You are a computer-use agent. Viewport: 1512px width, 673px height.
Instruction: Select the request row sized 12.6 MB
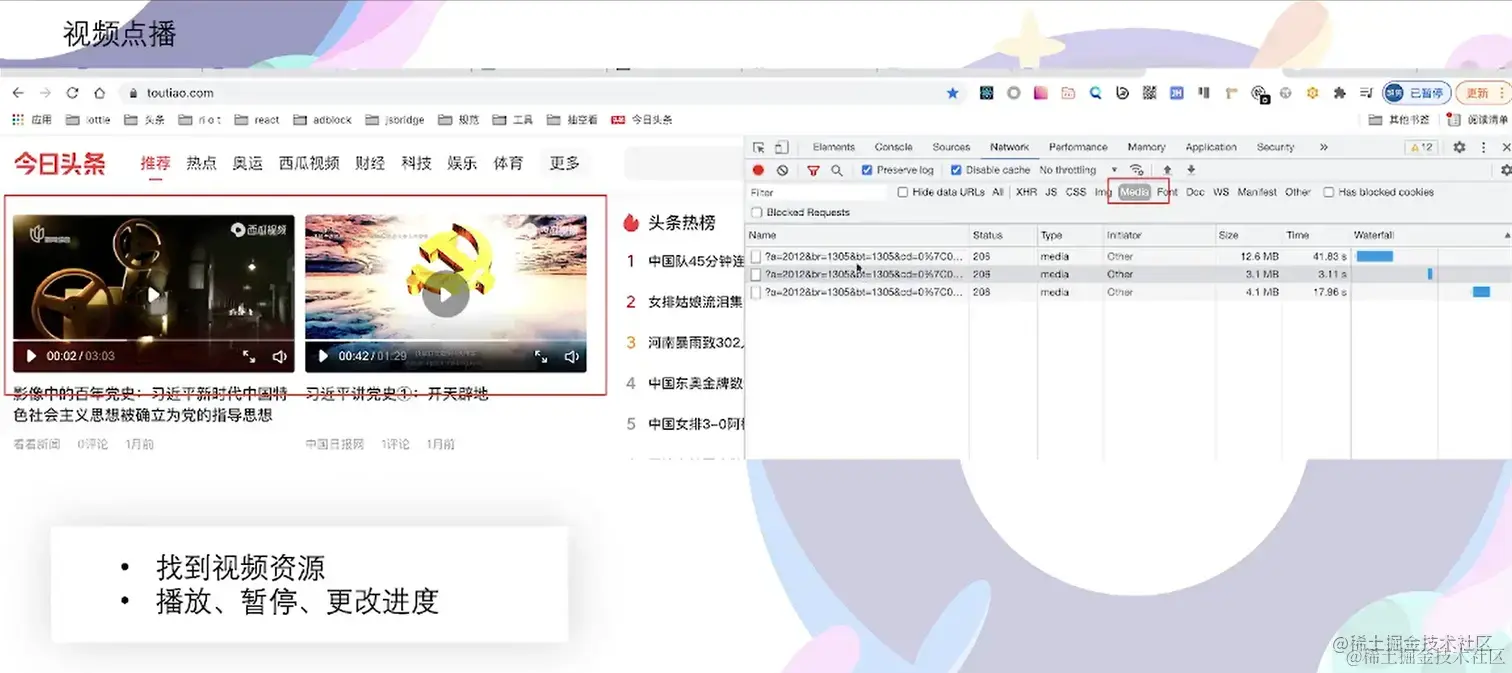[1127, 256]
